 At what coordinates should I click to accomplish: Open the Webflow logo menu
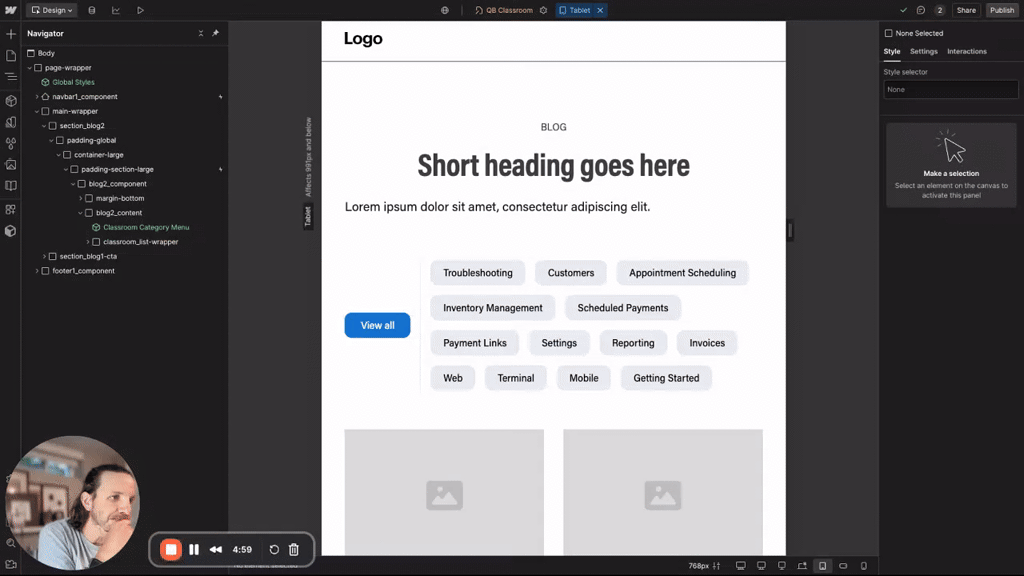10,10
